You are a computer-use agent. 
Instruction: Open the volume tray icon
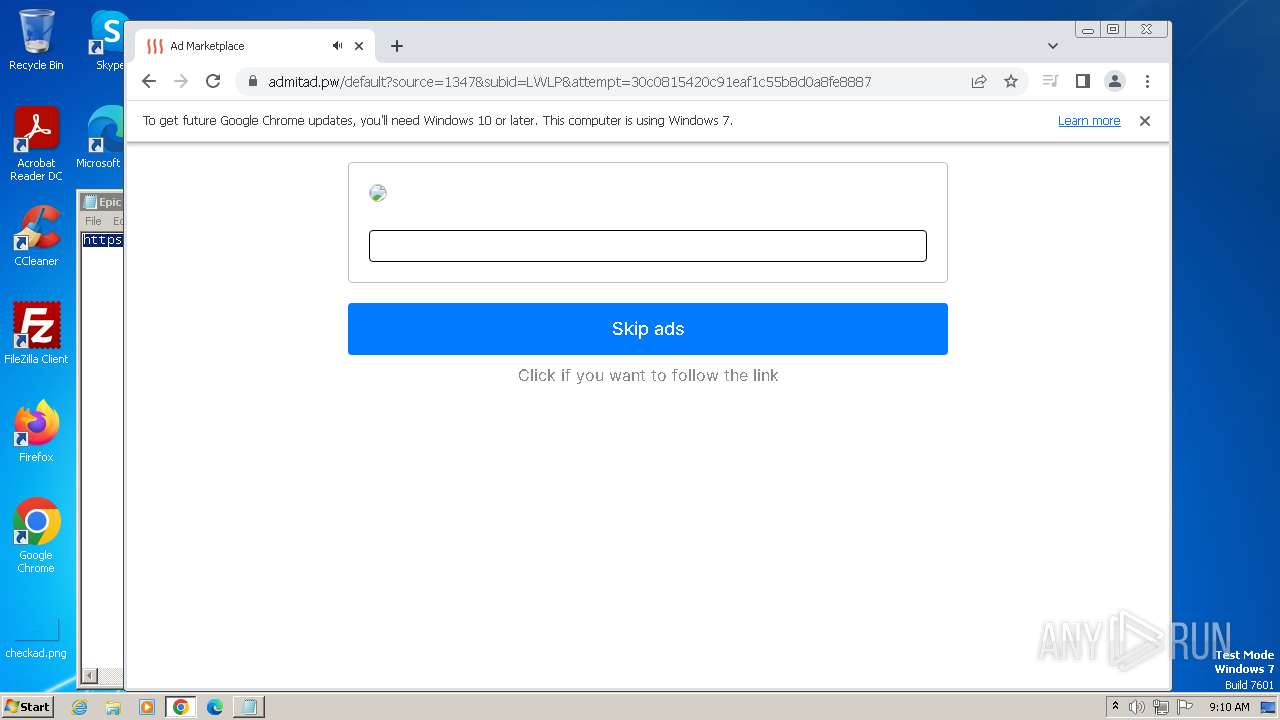click(x=1137, y=707)
